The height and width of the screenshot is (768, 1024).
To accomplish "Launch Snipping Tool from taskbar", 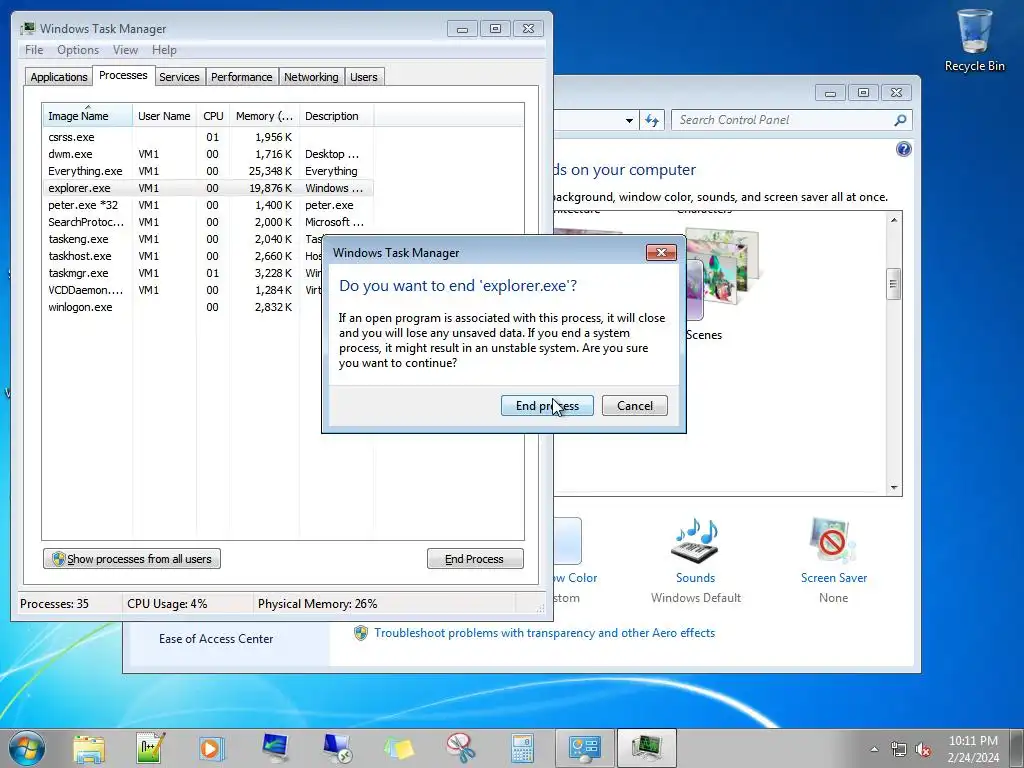I will point(460,748).
